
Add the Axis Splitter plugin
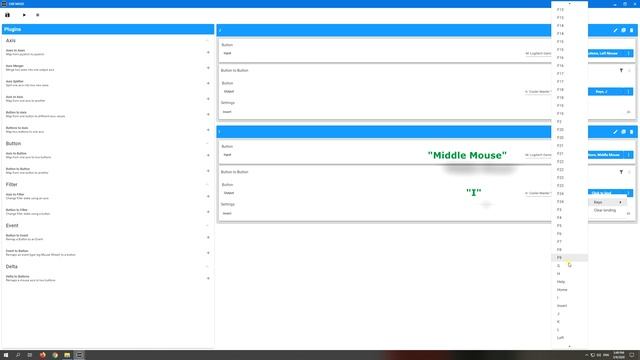(x=208, y=83)
